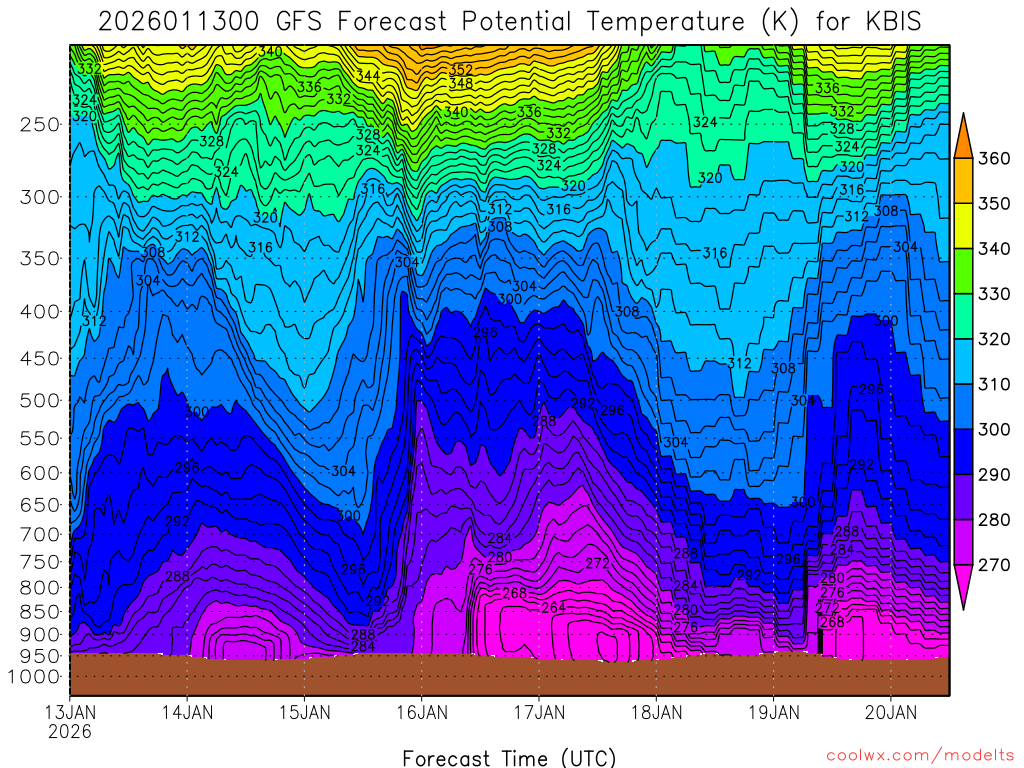Select the 250 pressure level label

[40, 124]
